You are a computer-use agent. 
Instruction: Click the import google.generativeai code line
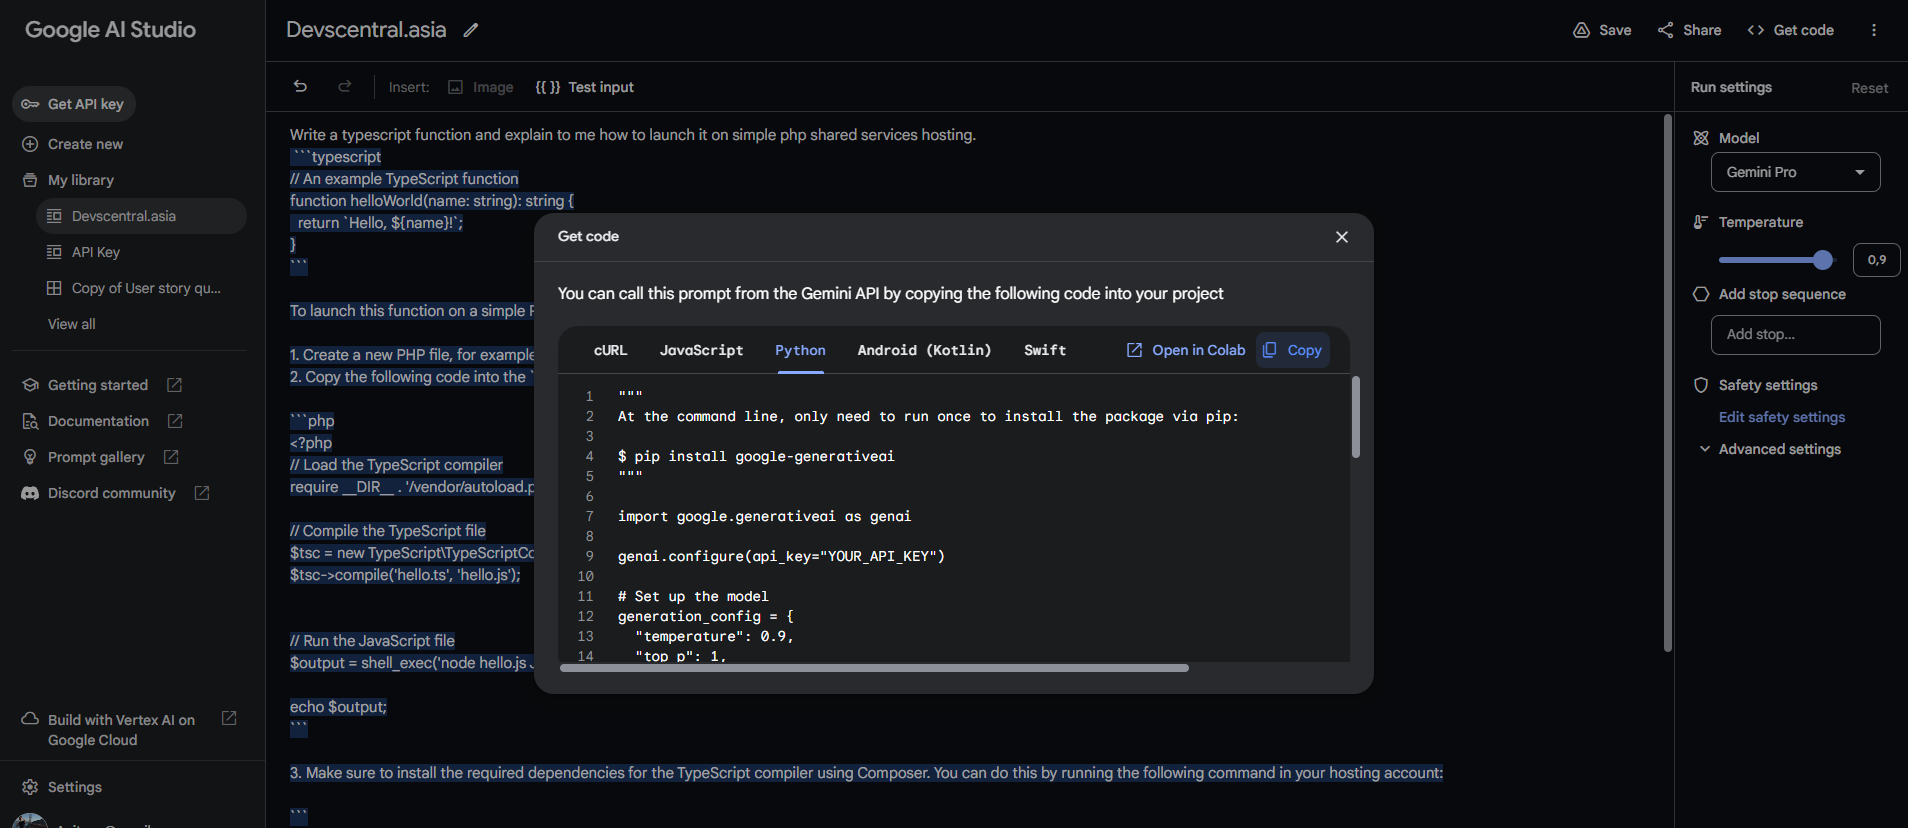click(764, 516)
